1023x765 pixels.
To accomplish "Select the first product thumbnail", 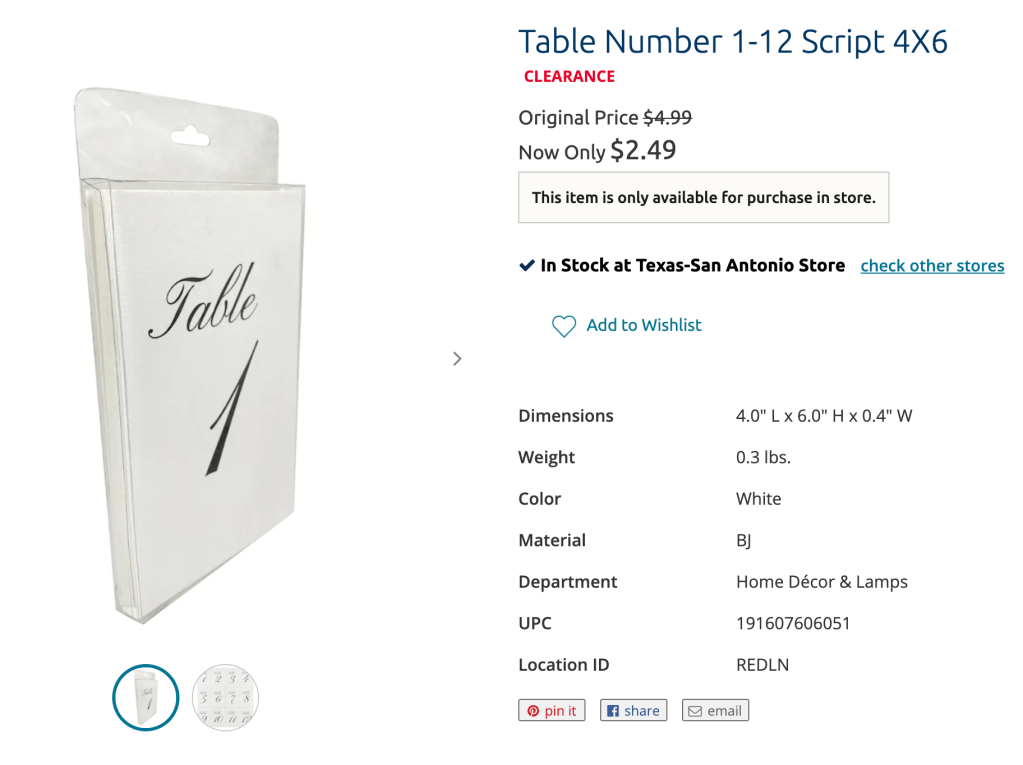I will coord(146,696).
